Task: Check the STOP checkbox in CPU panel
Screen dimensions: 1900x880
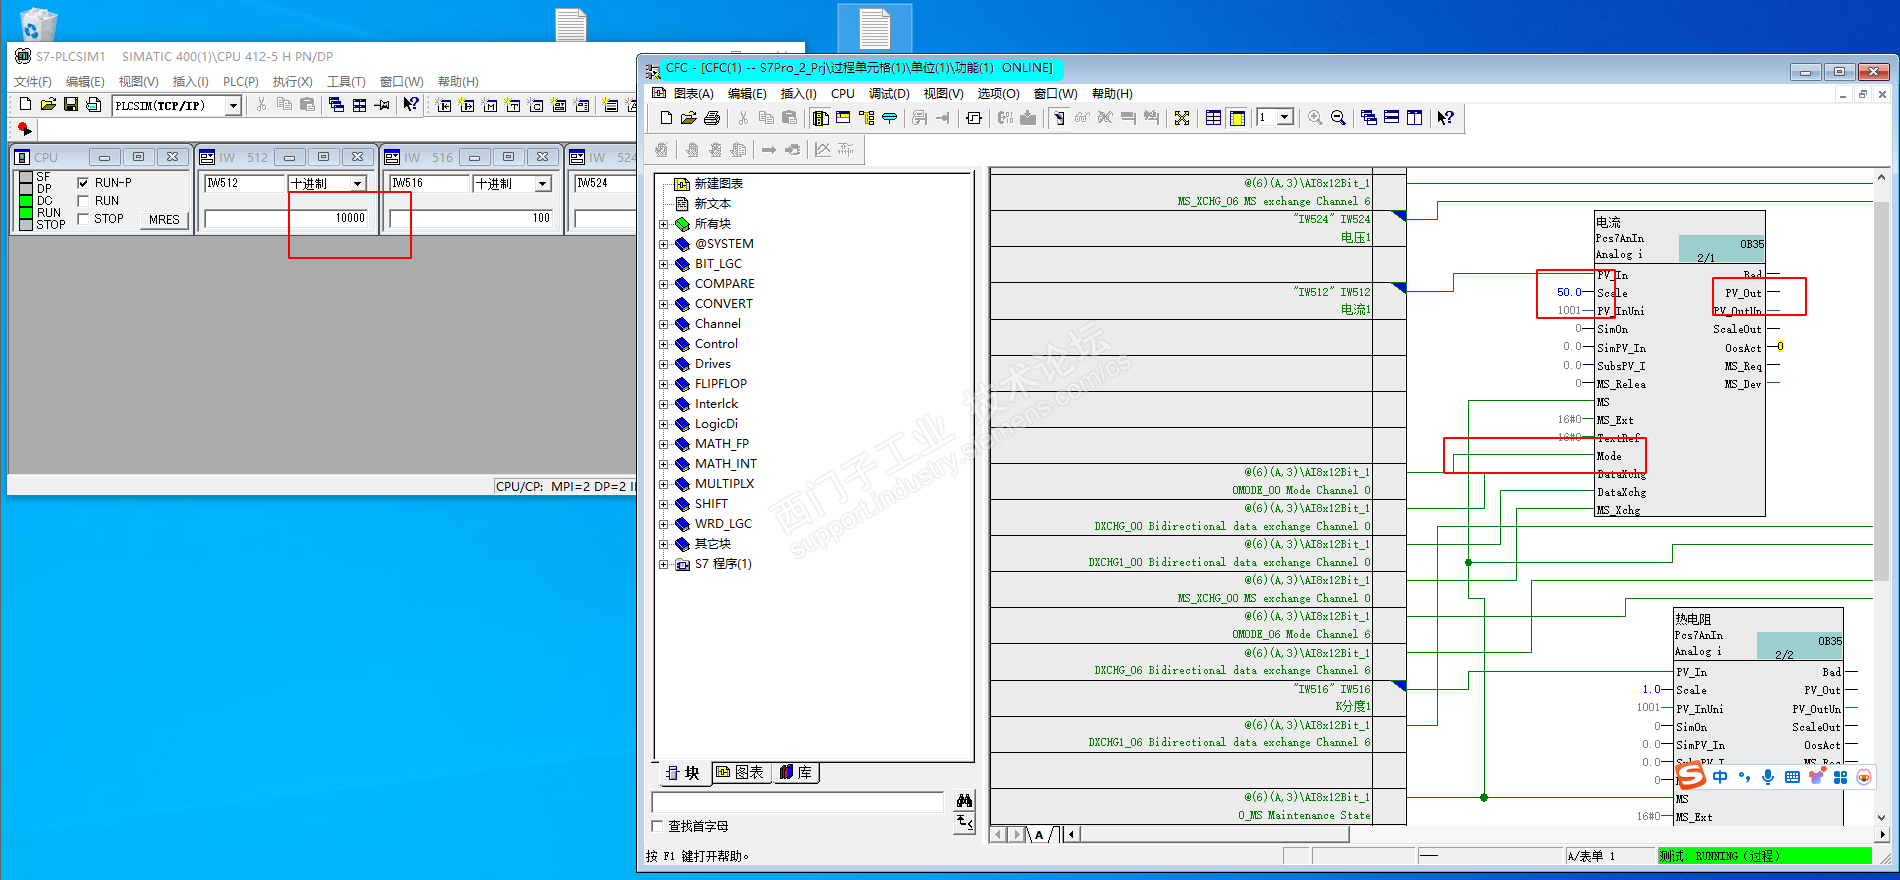Action: coord(83,219)
